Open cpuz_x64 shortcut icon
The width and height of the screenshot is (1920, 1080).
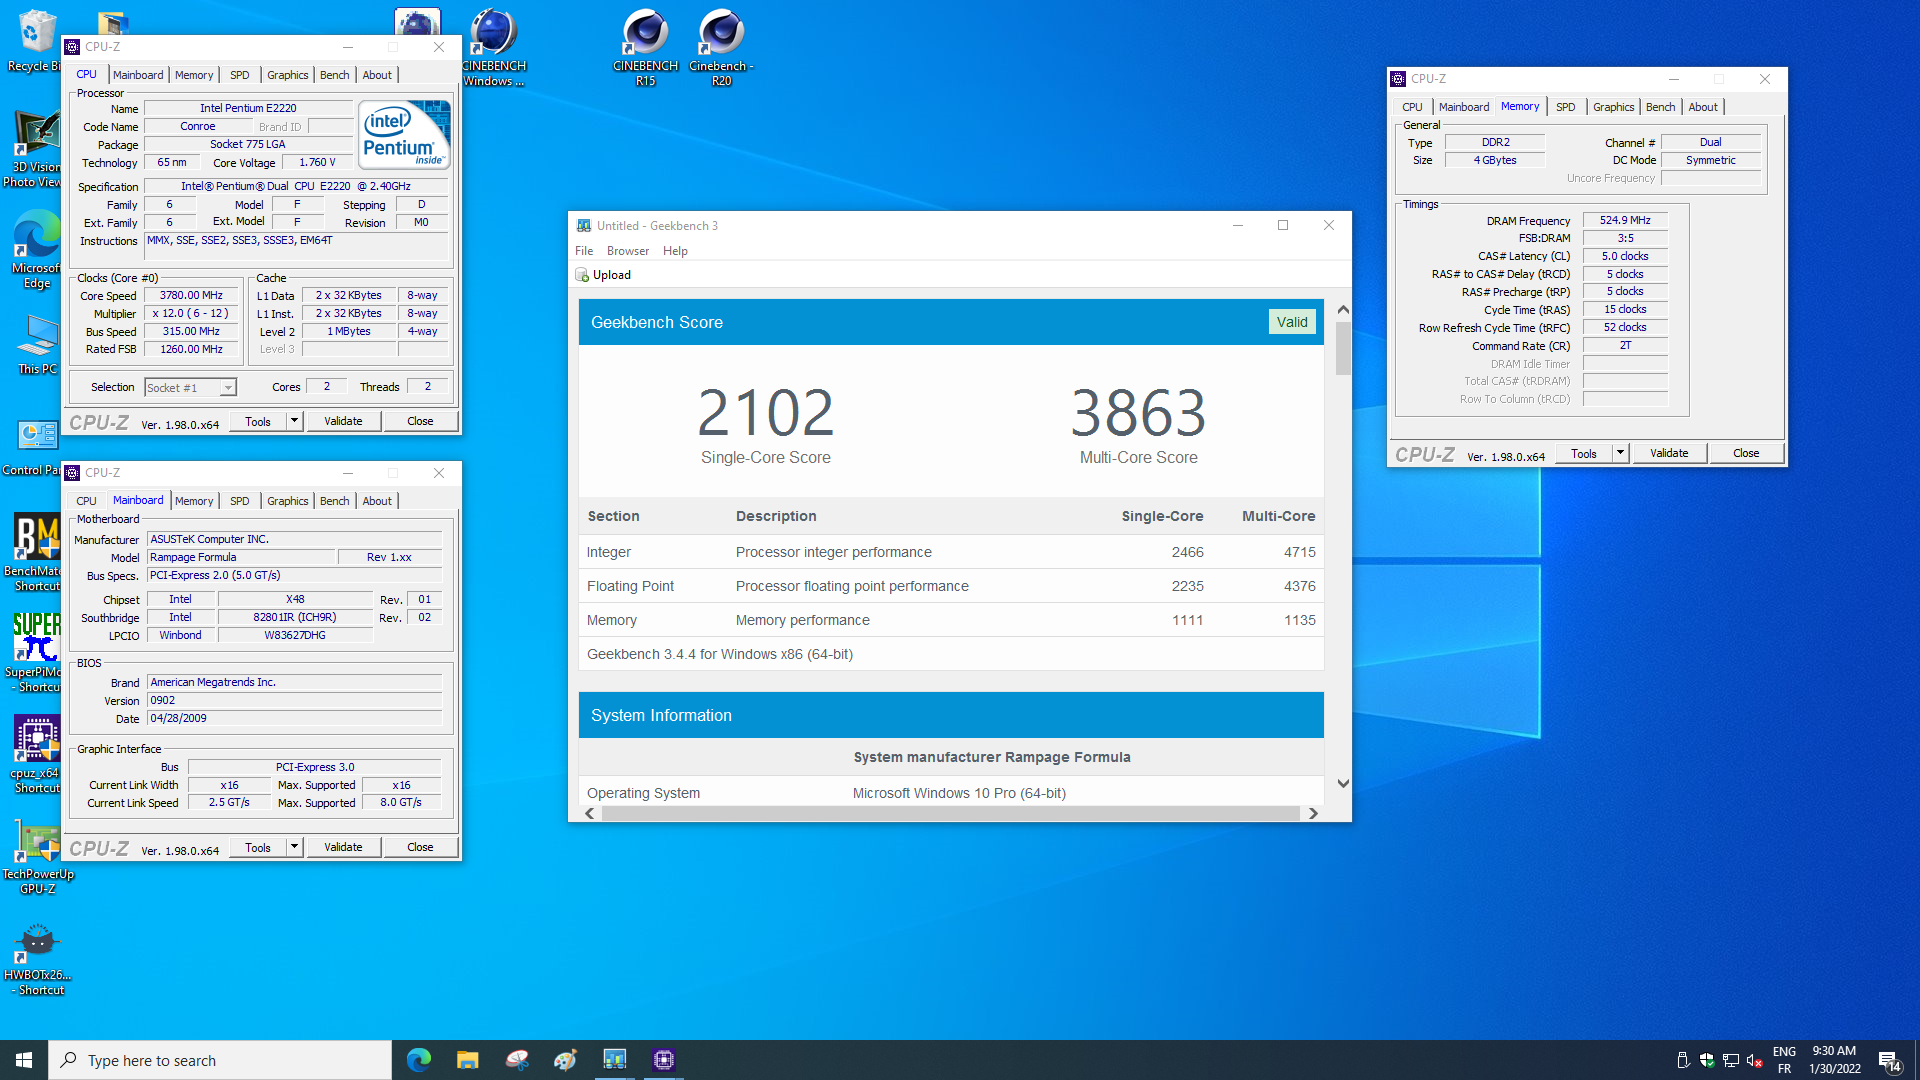[36, 754]
